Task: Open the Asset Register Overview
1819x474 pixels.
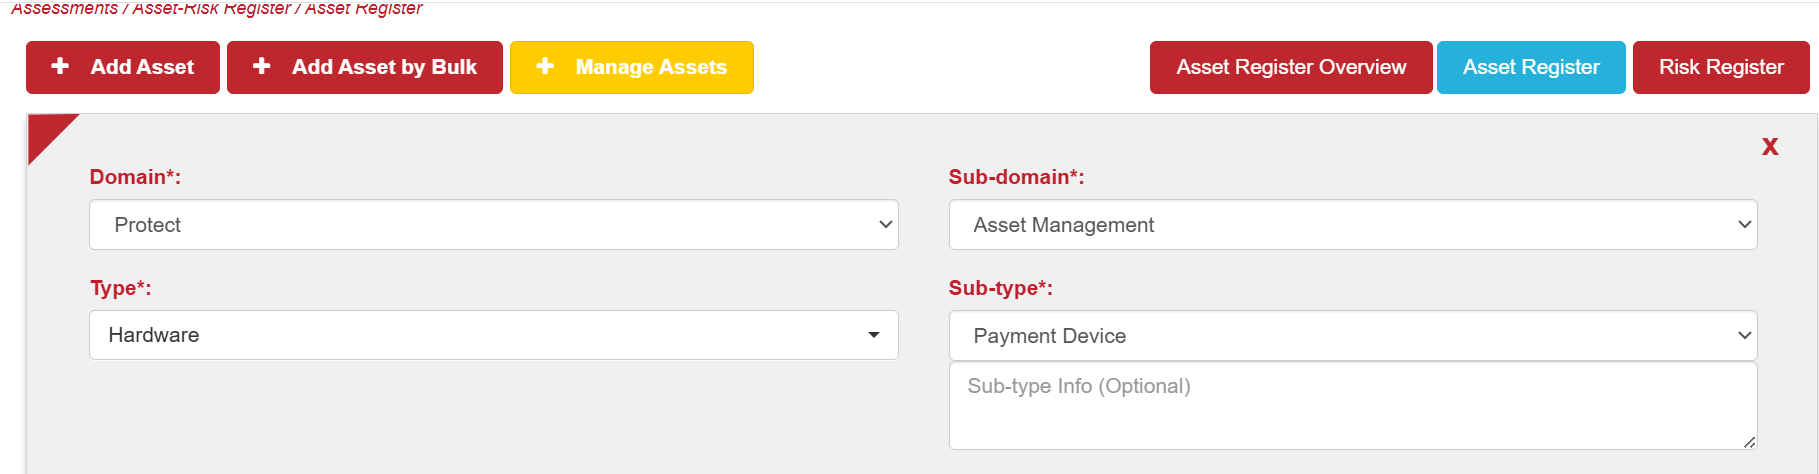Action: pyautogui.click(x=1290, y=67)
